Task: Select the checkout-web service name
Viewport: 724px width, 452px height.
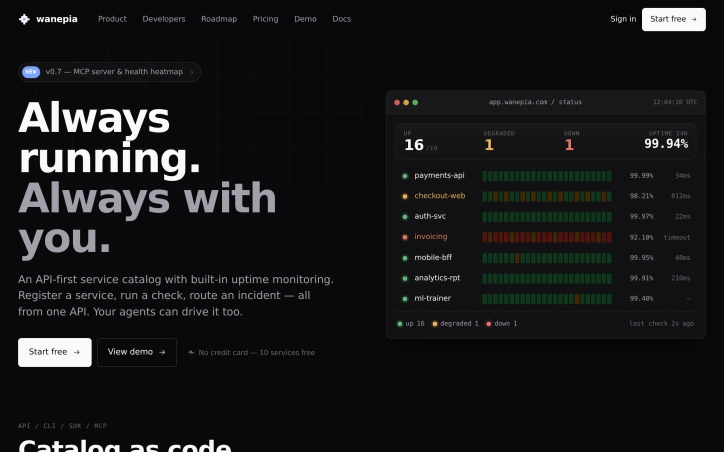Action: pos(440,196)
